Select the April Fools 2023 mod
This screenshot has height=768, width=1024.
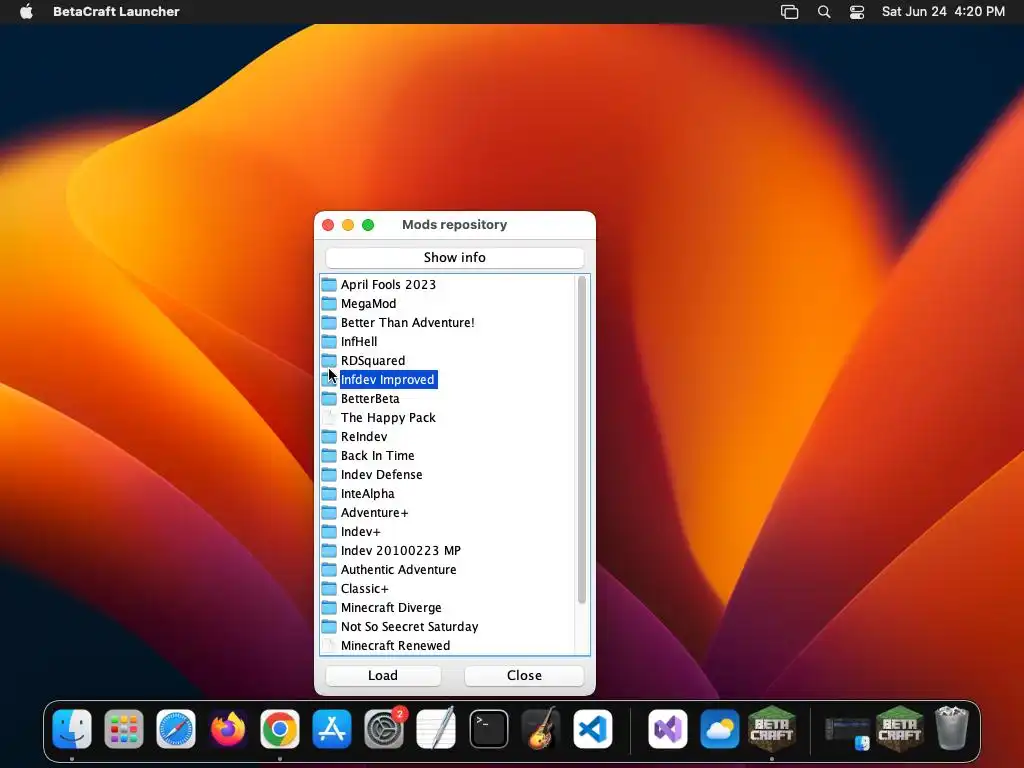pos(388,285)
